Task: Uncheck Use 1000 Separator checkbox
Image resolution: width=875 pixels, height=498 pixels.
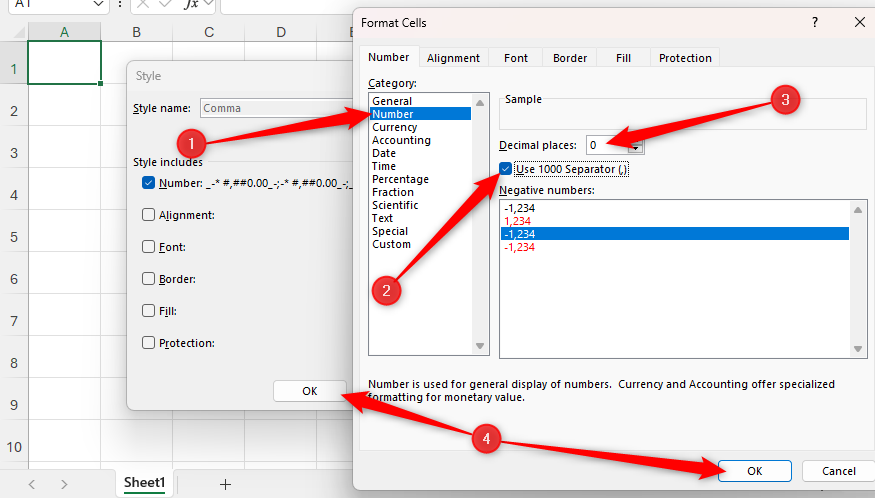Action: click(x=506, y=169)
